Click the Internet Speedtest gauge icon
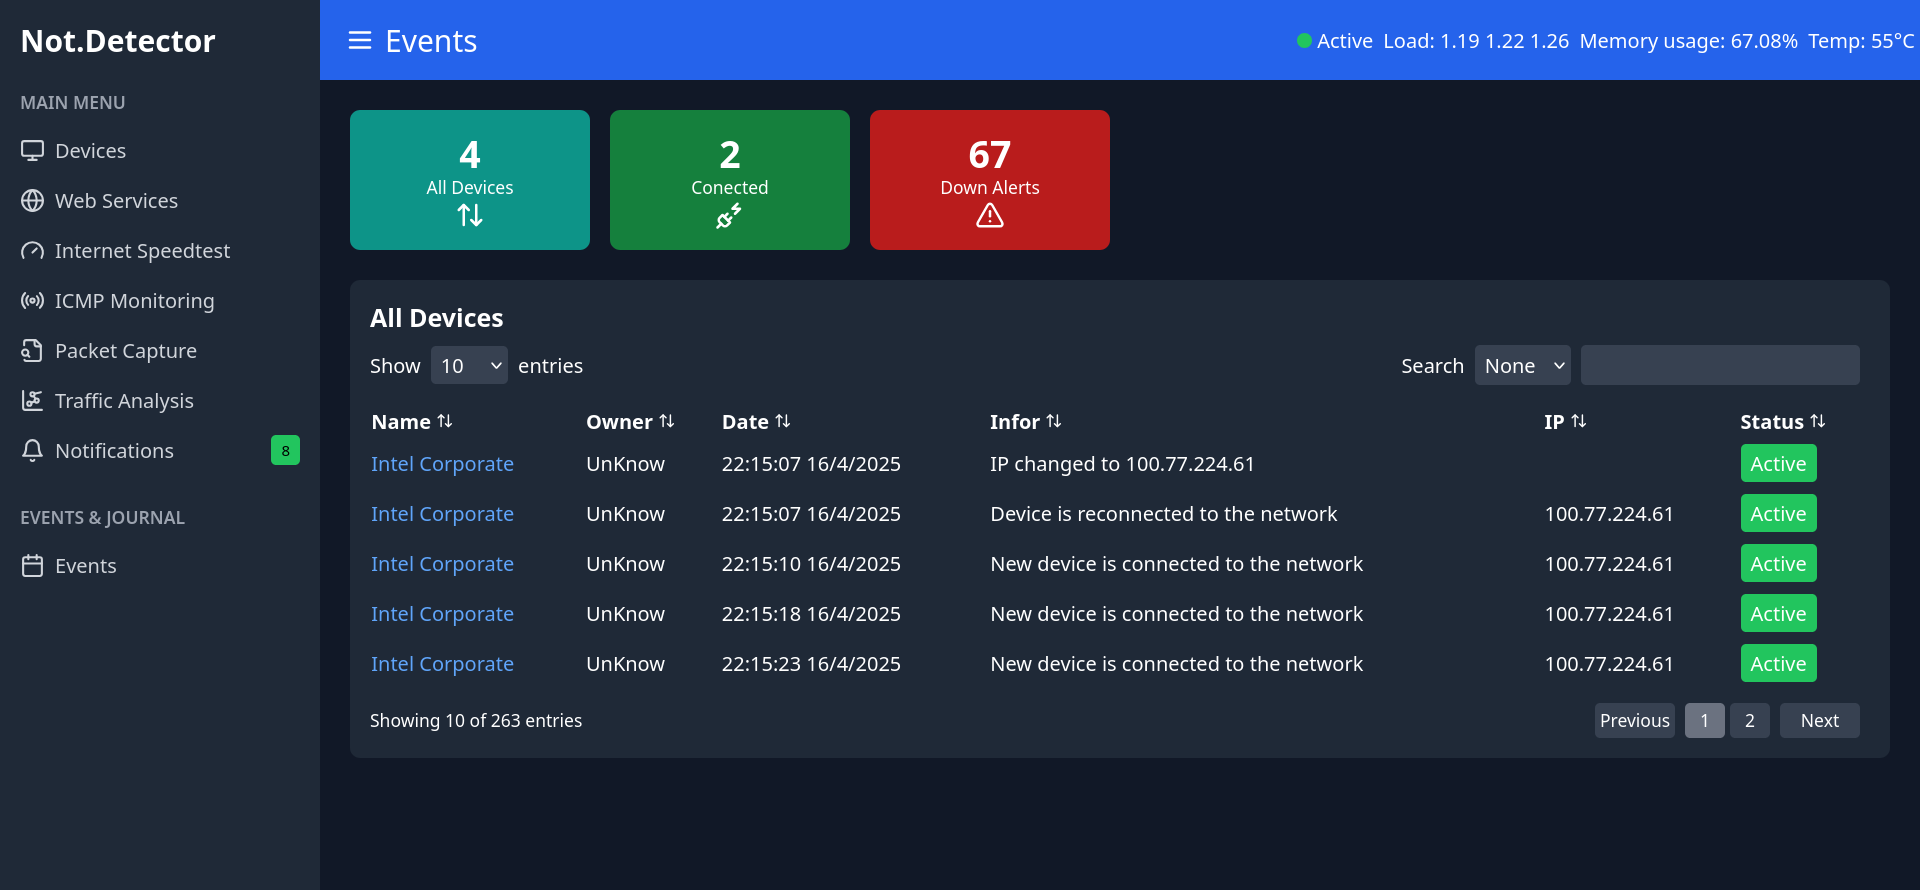This screenshot has height=890, width=1920. [x=32, y=250]
